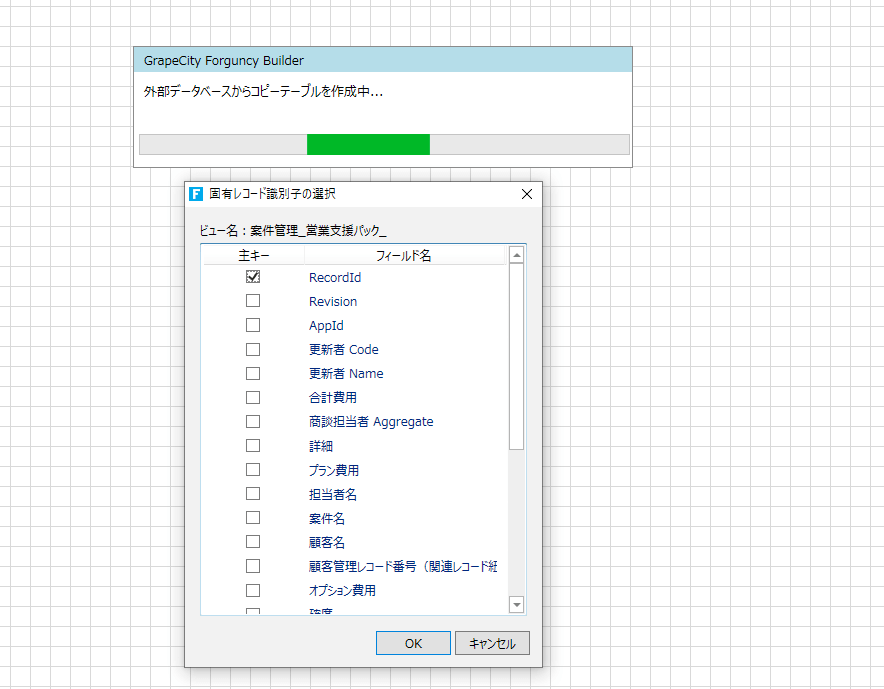Tick the 更新者 Code checkbox
This screenshot has width=884, height=689.
[253, 350]
